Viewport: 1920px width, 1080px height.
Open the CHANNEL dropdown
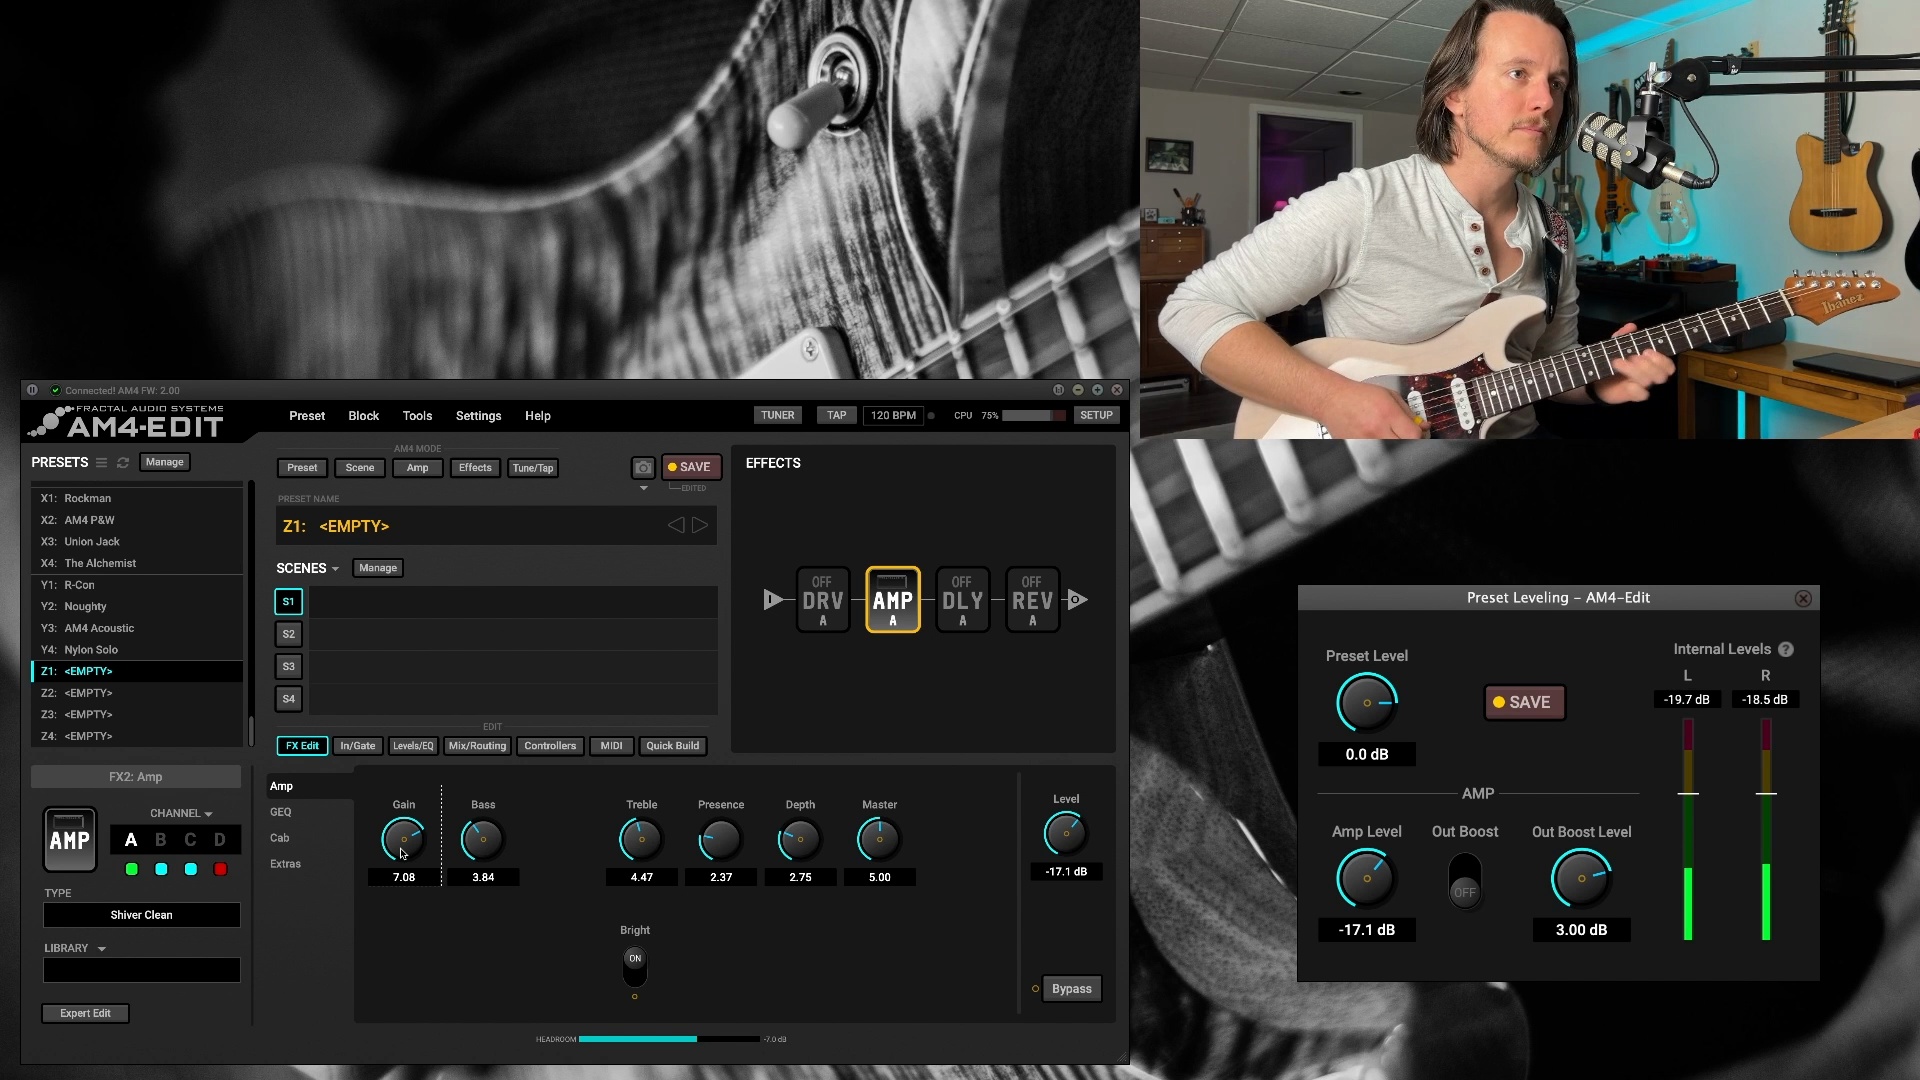(x=181, y=814)
